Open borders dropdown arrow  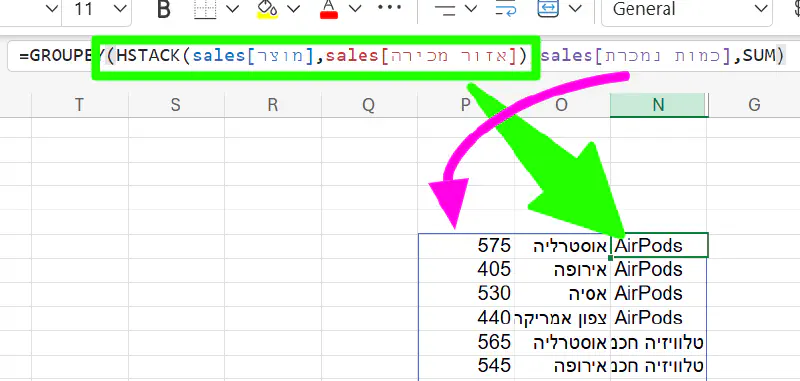[232, 9]
